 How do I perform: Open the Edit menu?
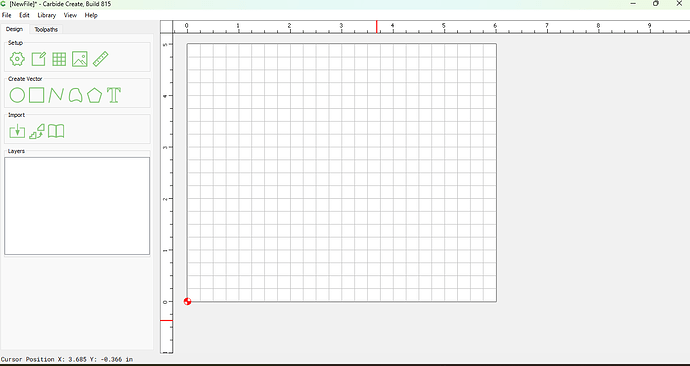pyautogui.click(x=24, y=15)
